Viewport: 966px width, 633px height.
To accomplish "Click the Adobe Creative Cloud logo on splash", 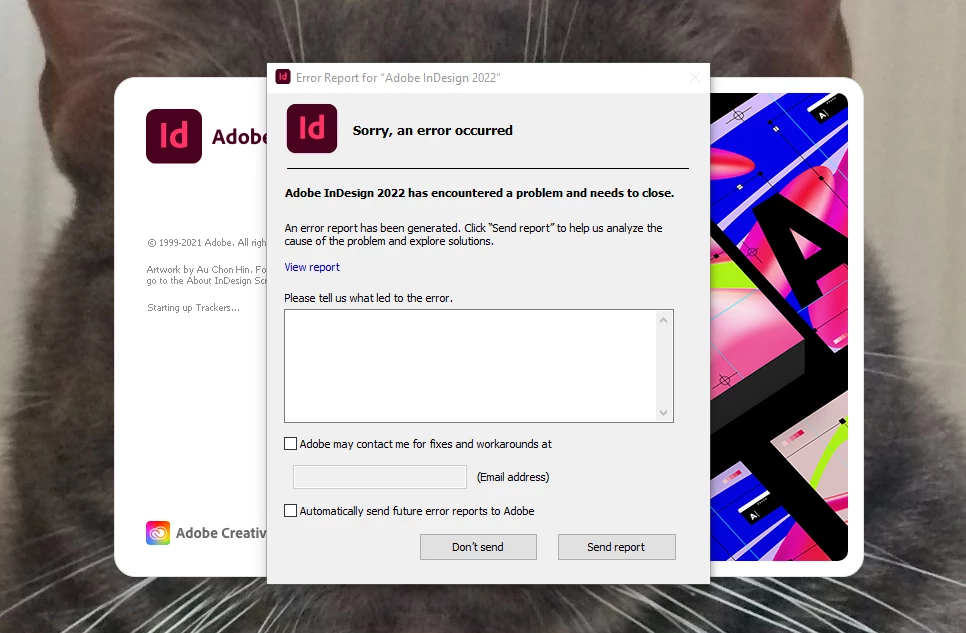I will point(158,533).
